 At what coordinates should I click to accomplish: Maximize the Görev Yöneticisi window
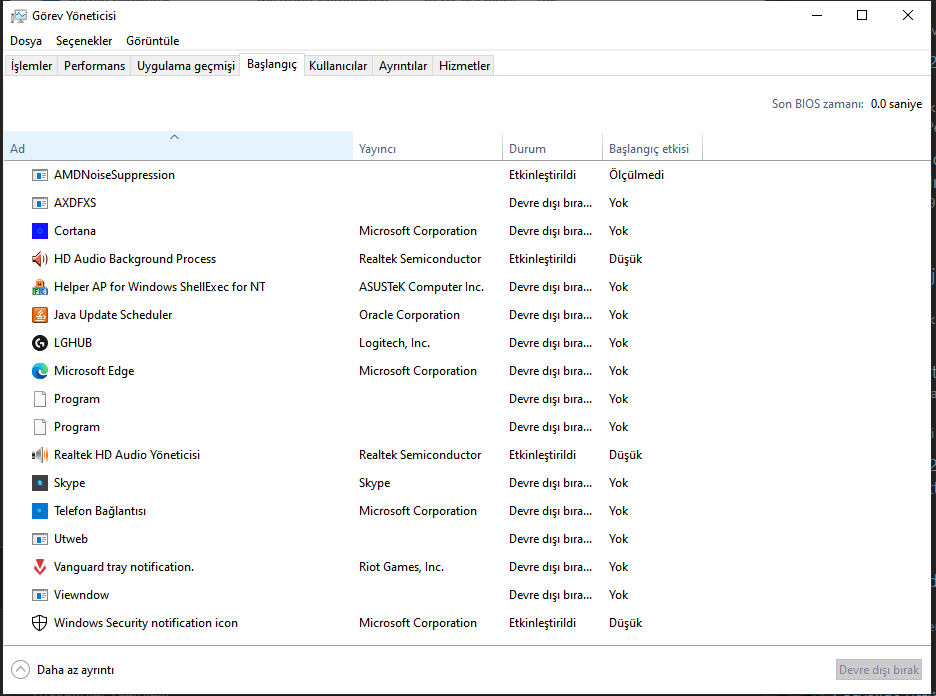[862, 16]
